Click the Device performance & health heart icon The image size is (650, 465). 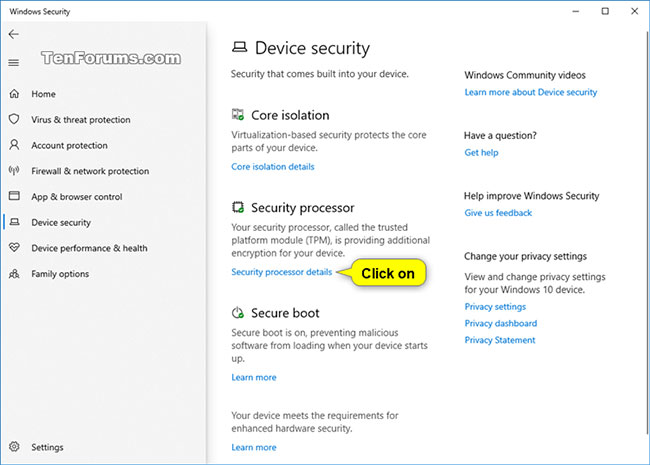pyautogui.click(x=14, y=248)
